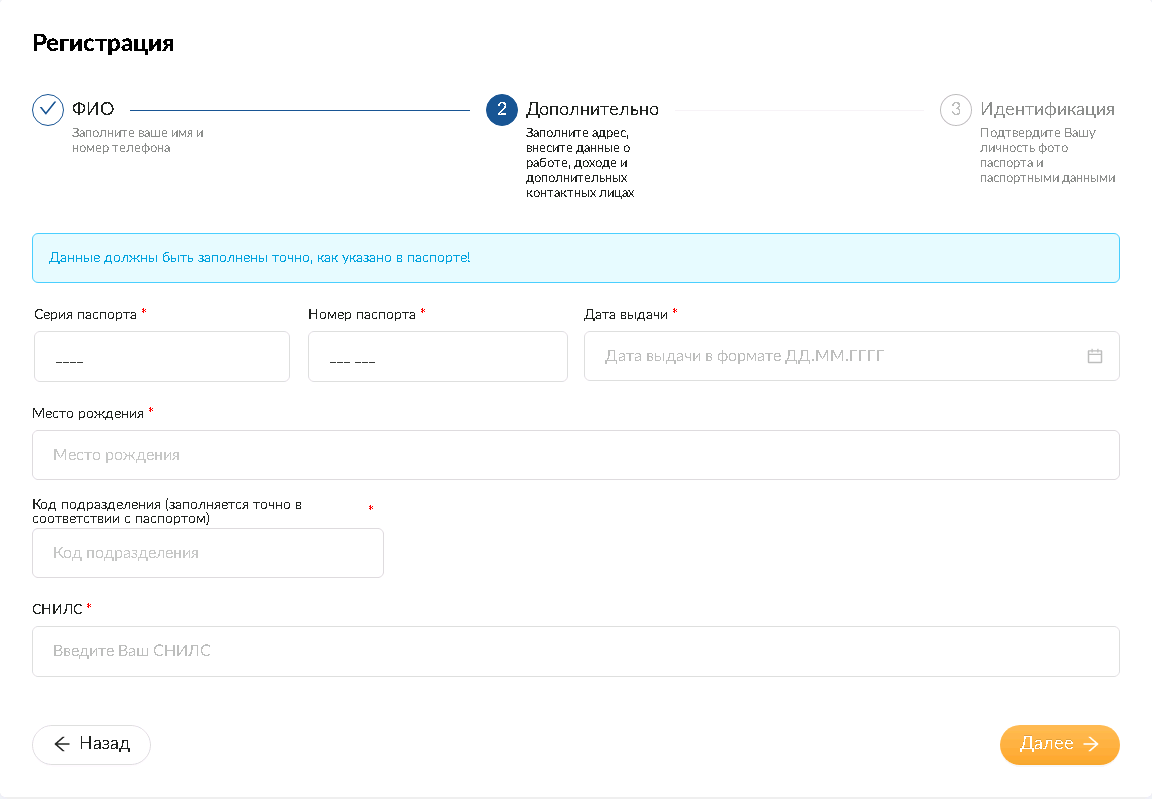This screenshot has width=1152, height=799.
Task: Focus the Код подразделения input field
Action: point(208,553)
